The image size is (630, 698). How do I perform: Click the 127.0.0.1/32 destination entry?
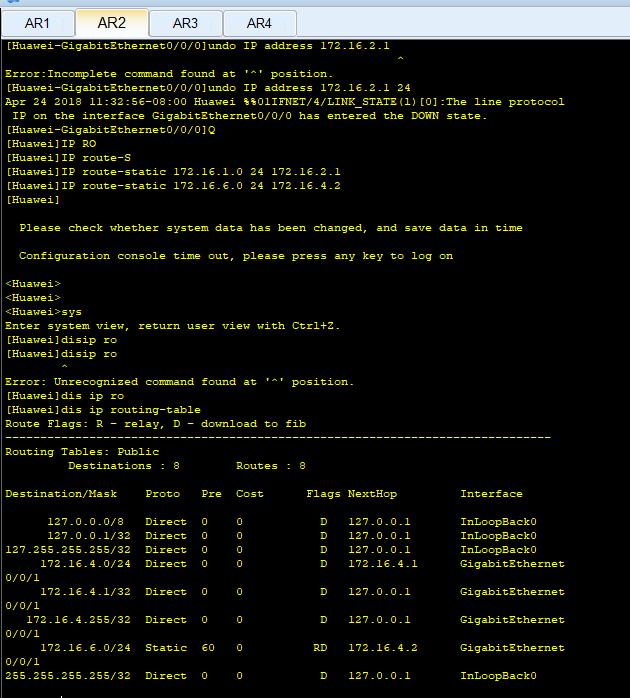[x=89, y=536]
